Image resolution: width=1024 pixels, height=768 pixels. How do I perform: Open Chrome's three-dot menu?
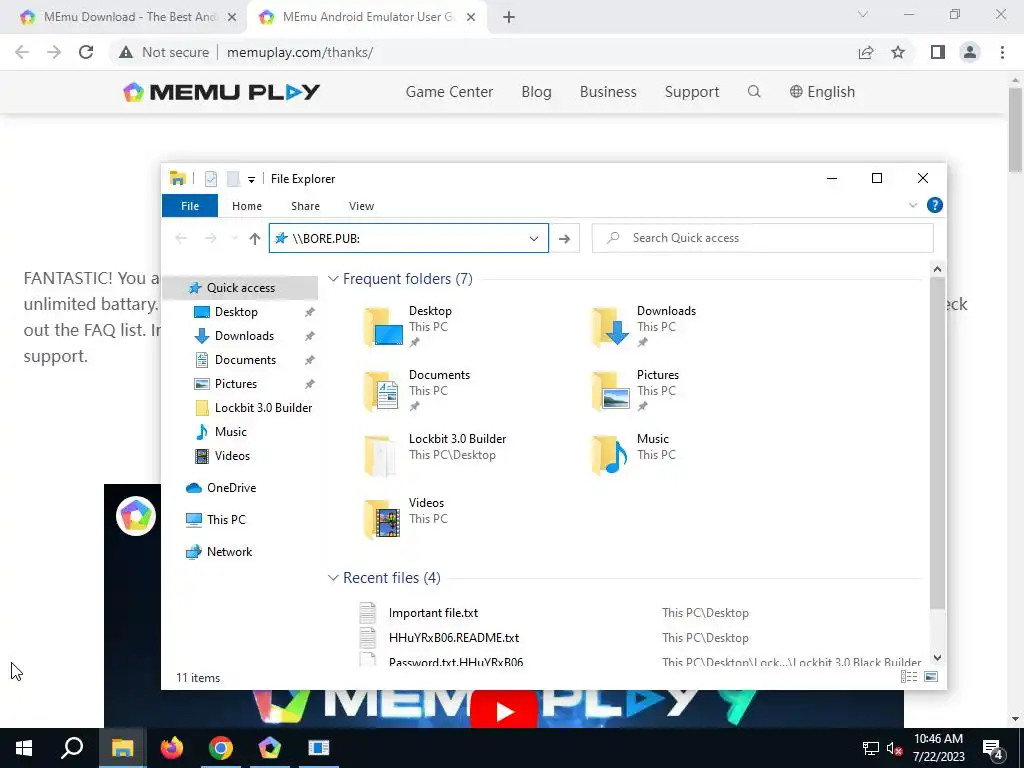[1002, 52]
